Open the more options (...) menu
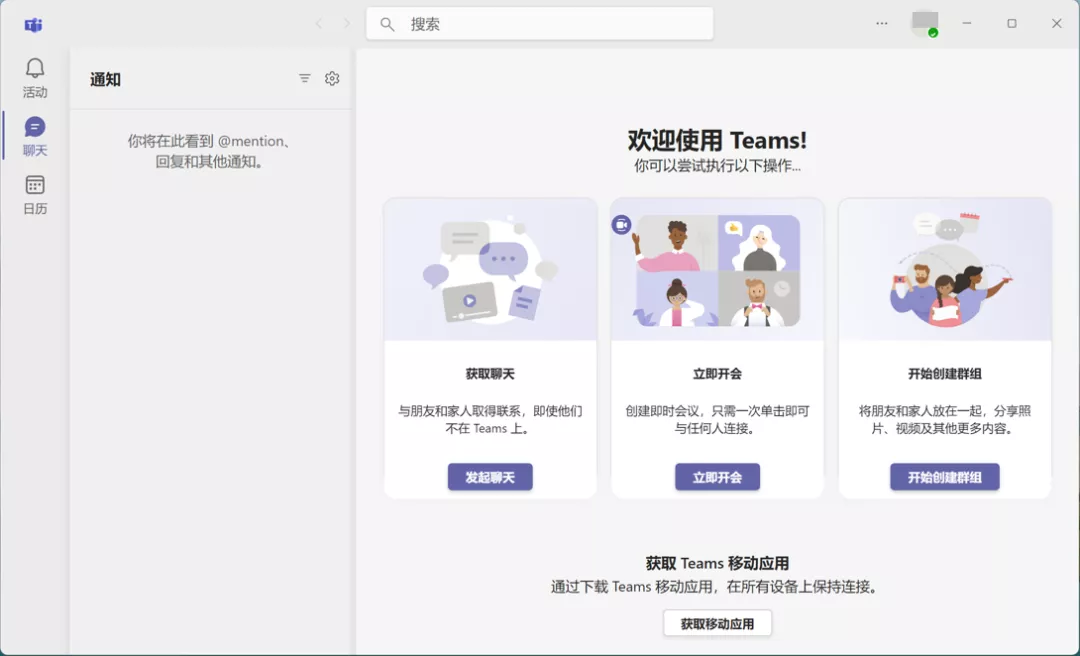Screen dimensions: 1080x656 click(881, 24)
